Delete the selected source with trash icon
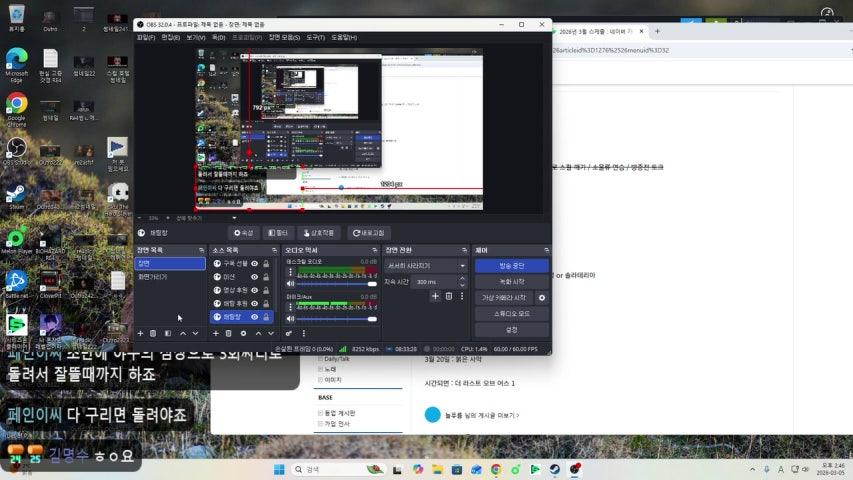Viewport: 853px width, 480px height. click(x=229, y=333)
